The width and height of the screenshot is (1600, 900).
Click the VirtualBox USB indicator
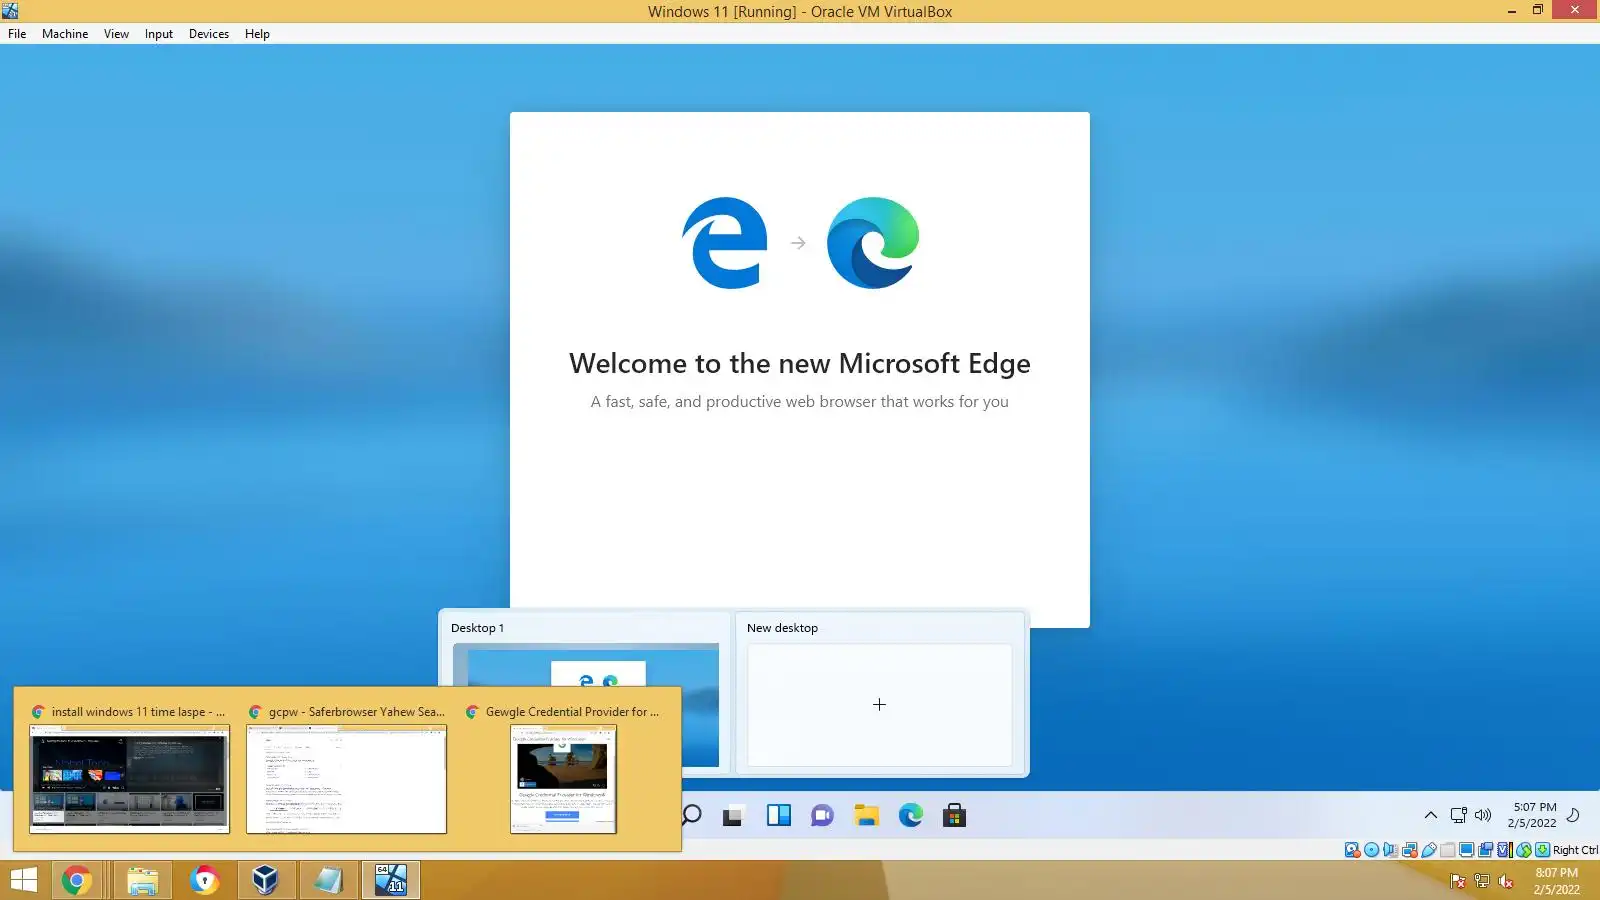coord(1429,850)
